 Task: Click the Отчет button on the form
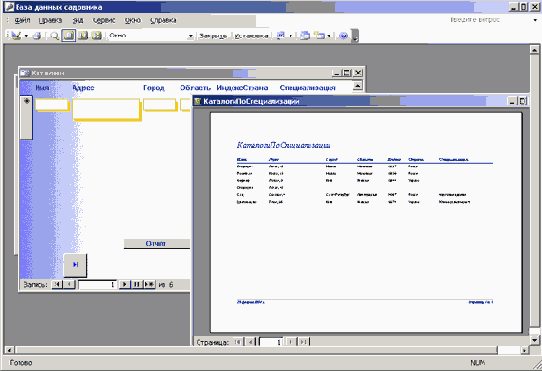[156, 243]
